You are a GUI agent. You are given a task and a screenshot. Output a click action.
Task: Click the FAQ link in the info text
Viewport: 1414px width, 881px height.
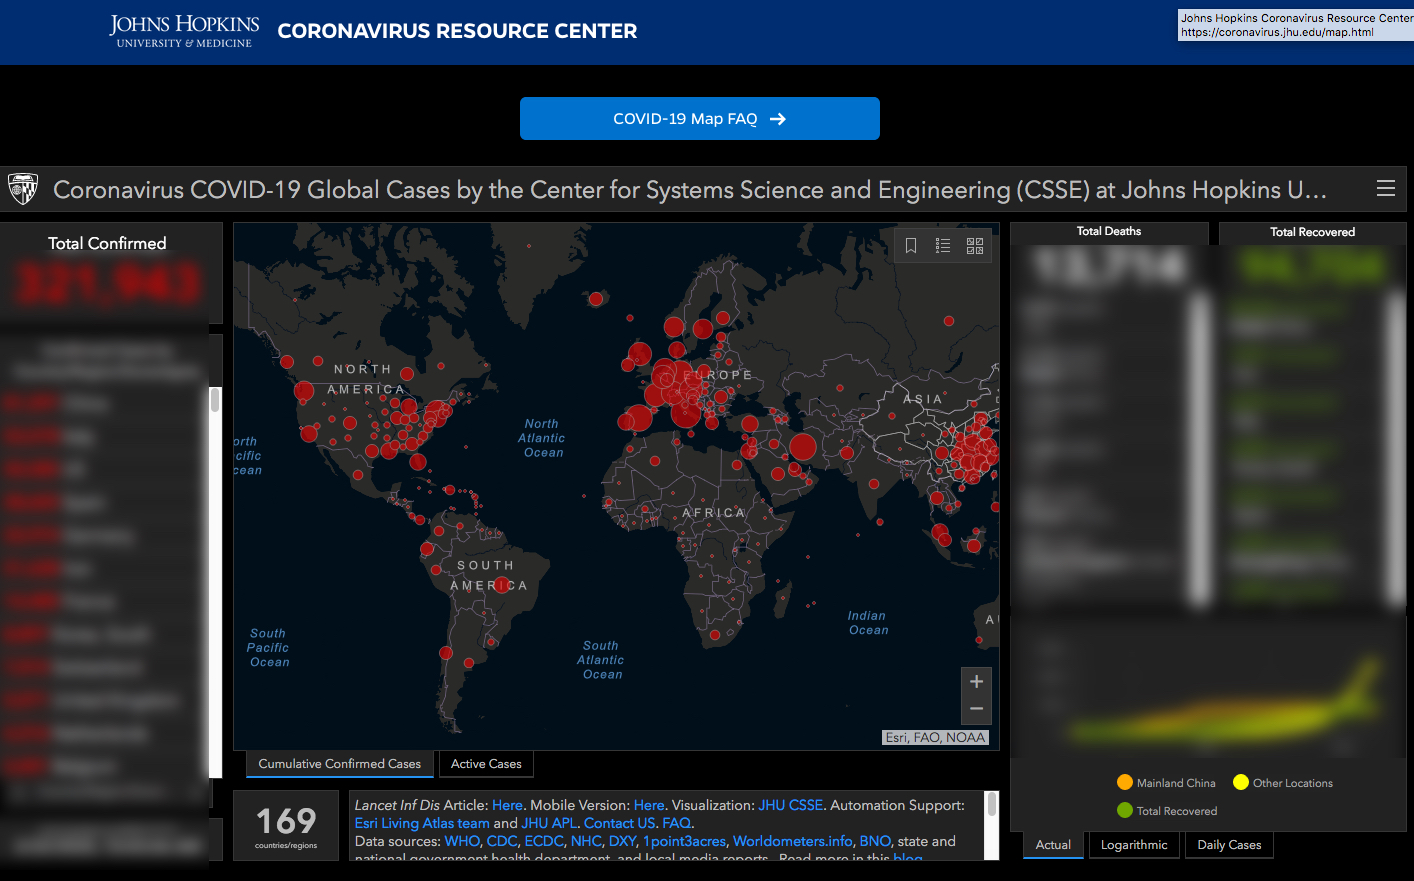tap(676, 823)
